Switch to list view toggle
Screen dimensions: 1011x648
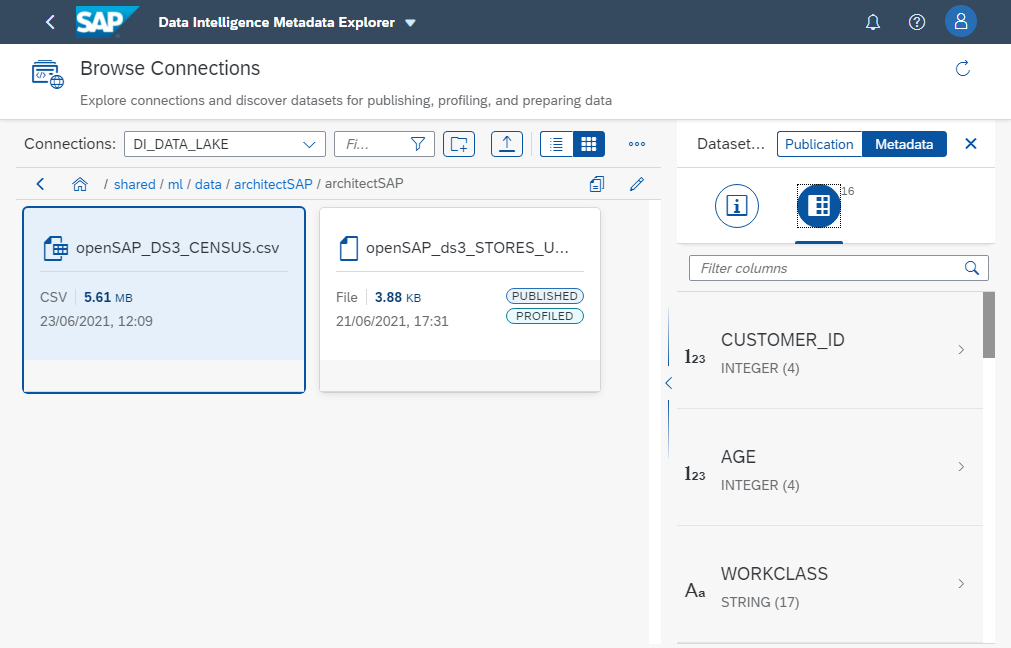557,144
